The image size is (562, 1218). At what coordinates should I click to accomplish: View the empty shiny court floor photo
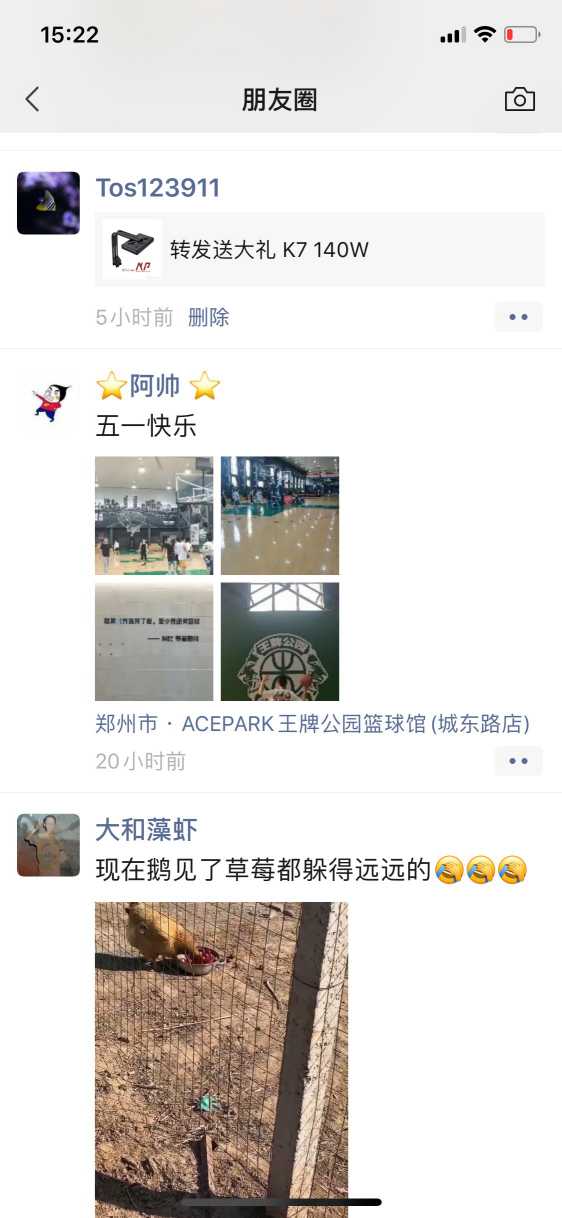point(280,515)
